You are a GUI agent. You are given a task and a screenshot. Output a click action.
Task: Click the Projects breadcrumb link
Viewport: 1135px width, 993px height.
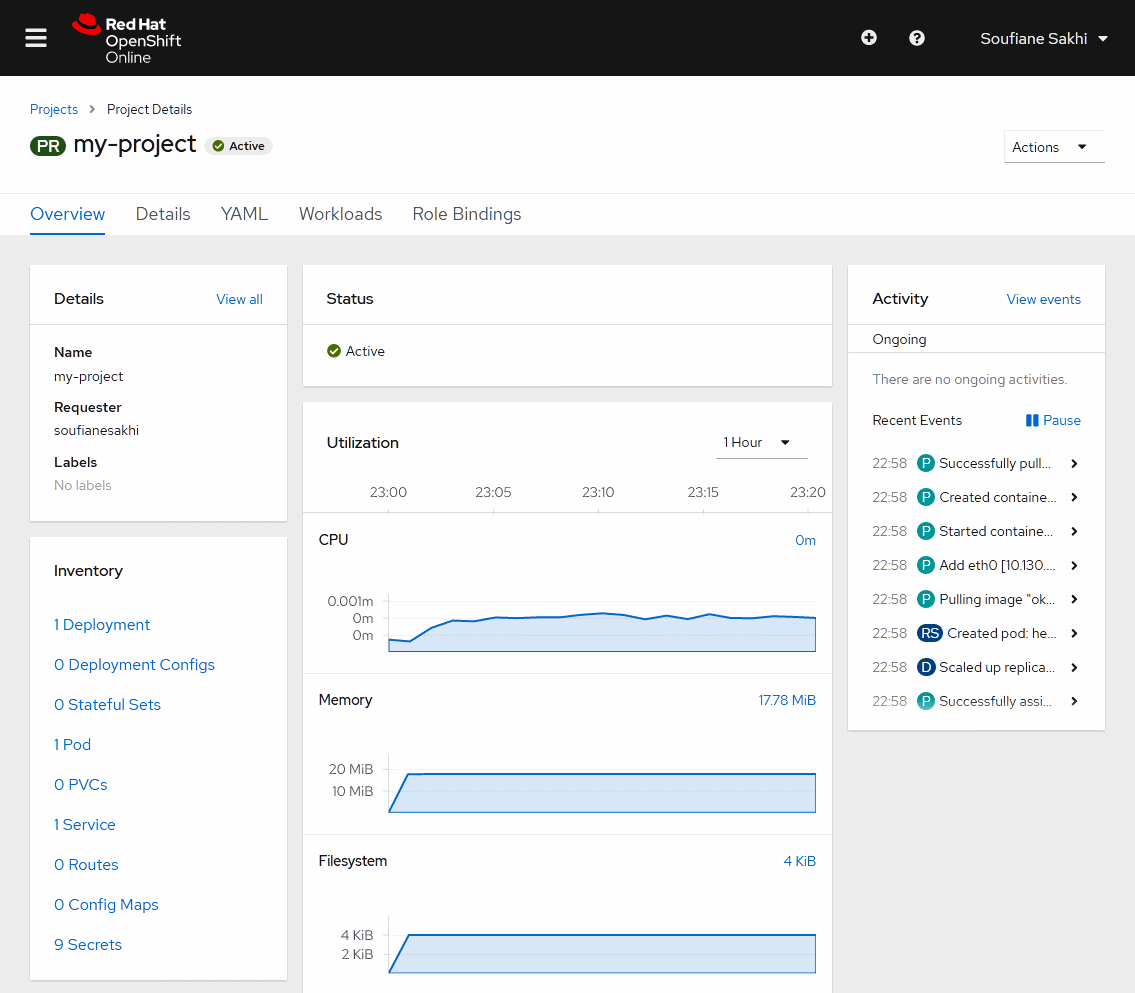click(x=54, y=109)
